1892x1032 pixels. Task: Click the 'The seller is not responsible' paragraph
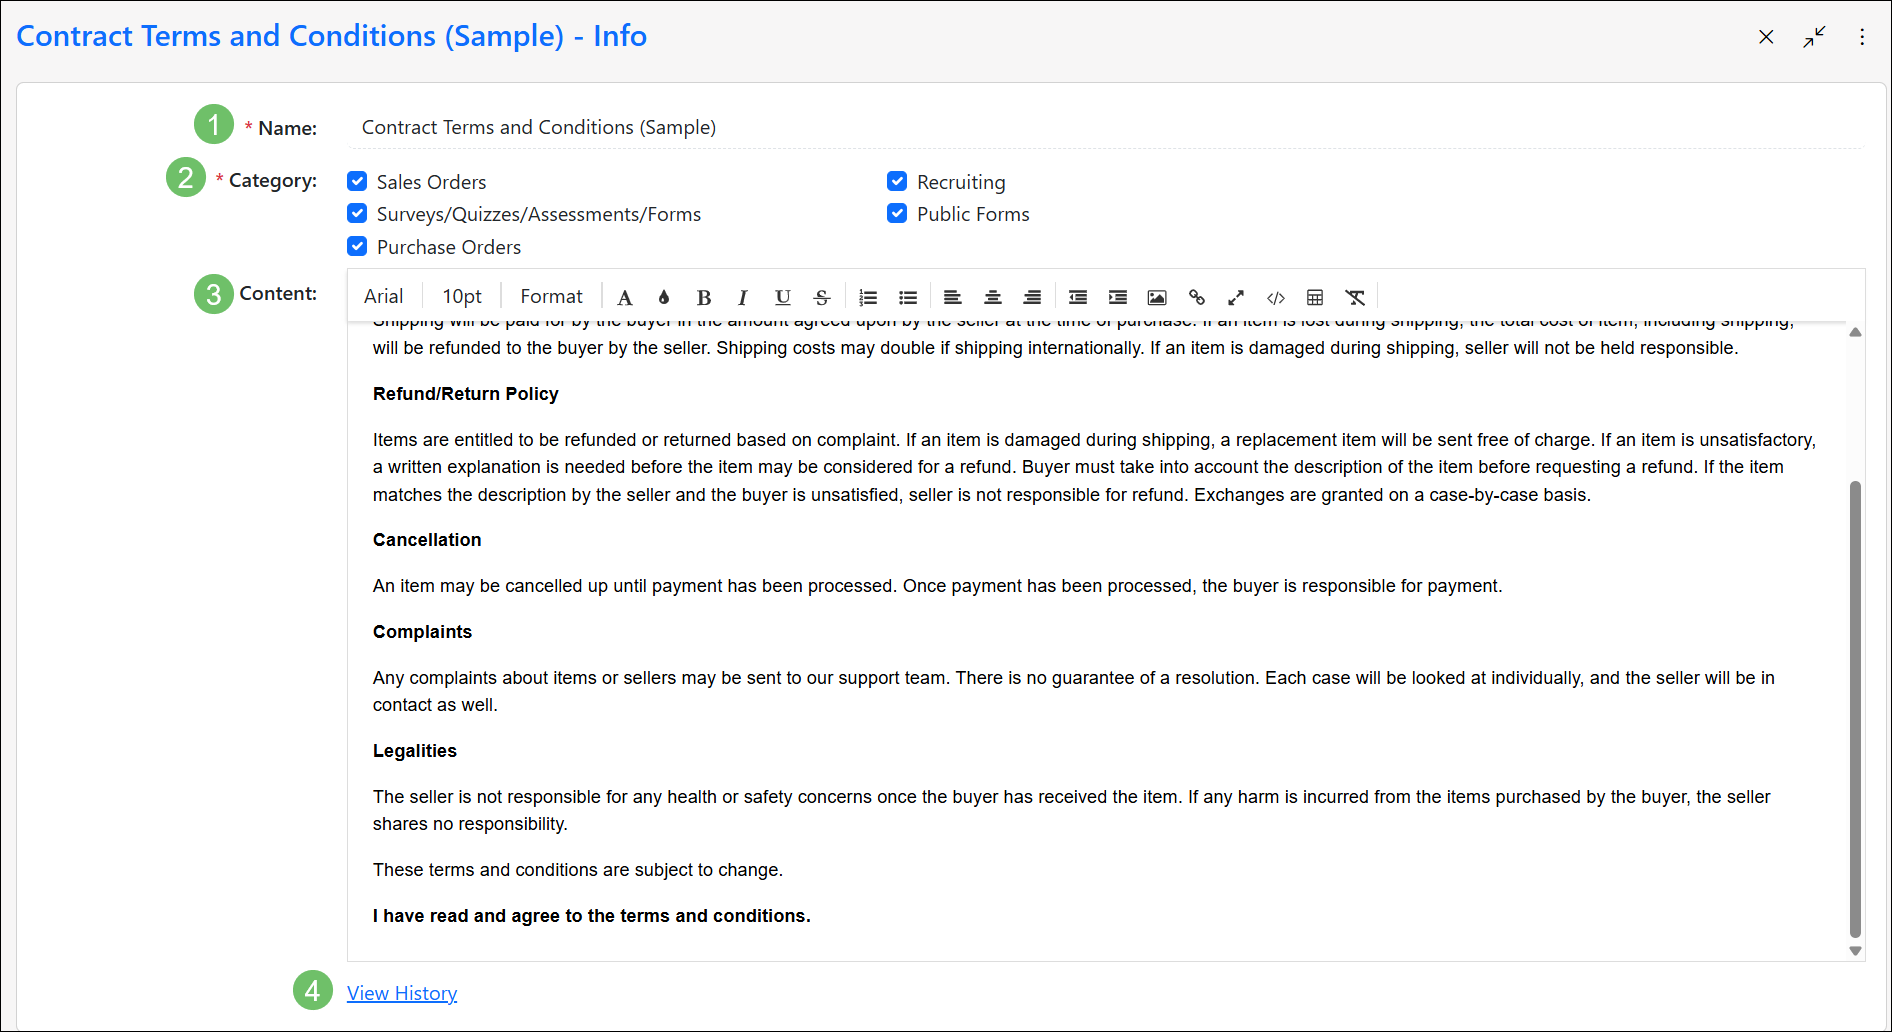coord(1071,810)
